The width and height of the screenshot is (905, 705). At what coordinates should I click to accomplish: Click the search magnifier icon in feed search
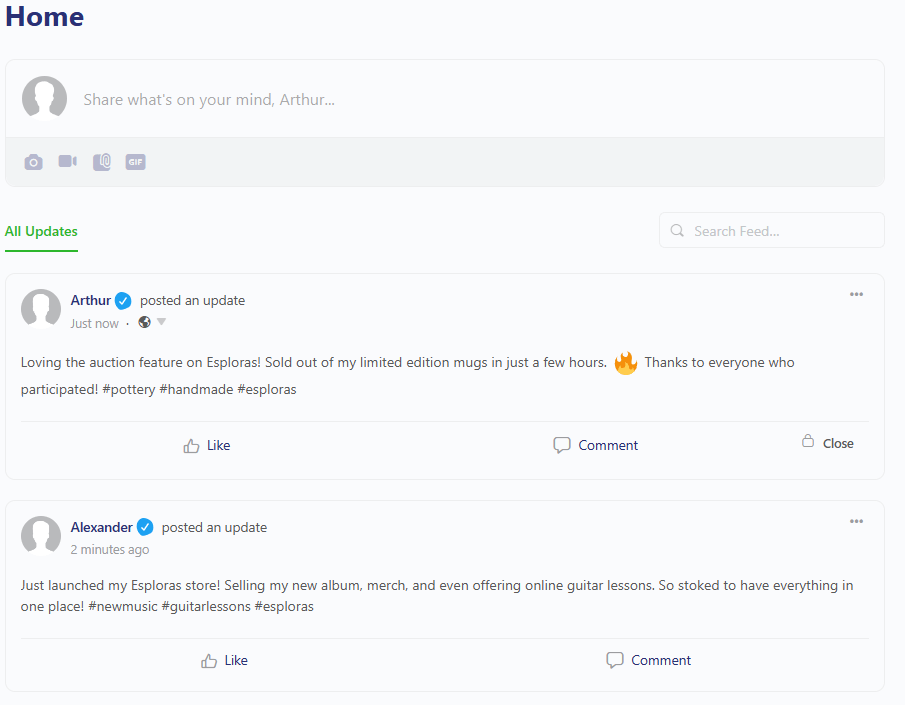click(x=677, y=231)
